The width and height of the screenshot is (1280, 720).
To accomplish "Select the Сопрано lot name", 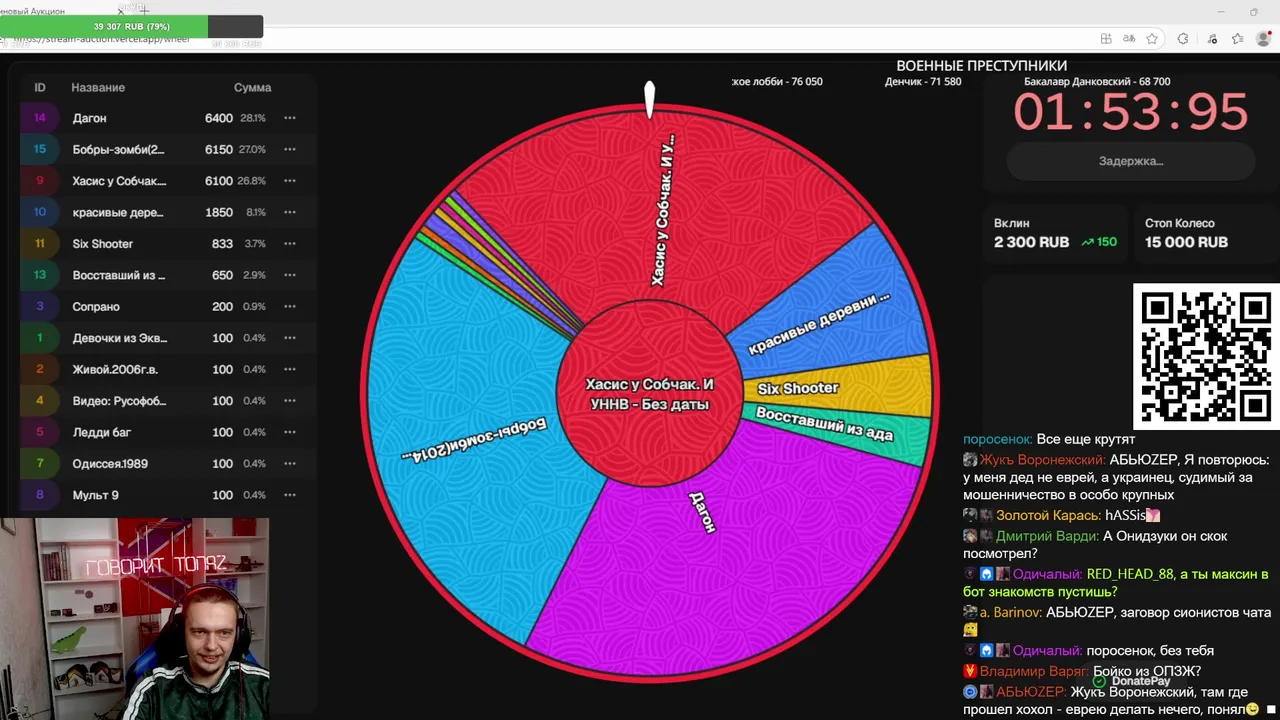I will [96, 307].
